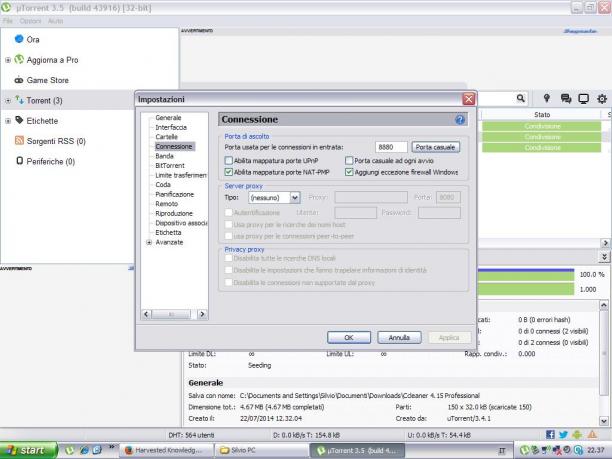Close the Impostazioni dialog

(x=468, y=99)
